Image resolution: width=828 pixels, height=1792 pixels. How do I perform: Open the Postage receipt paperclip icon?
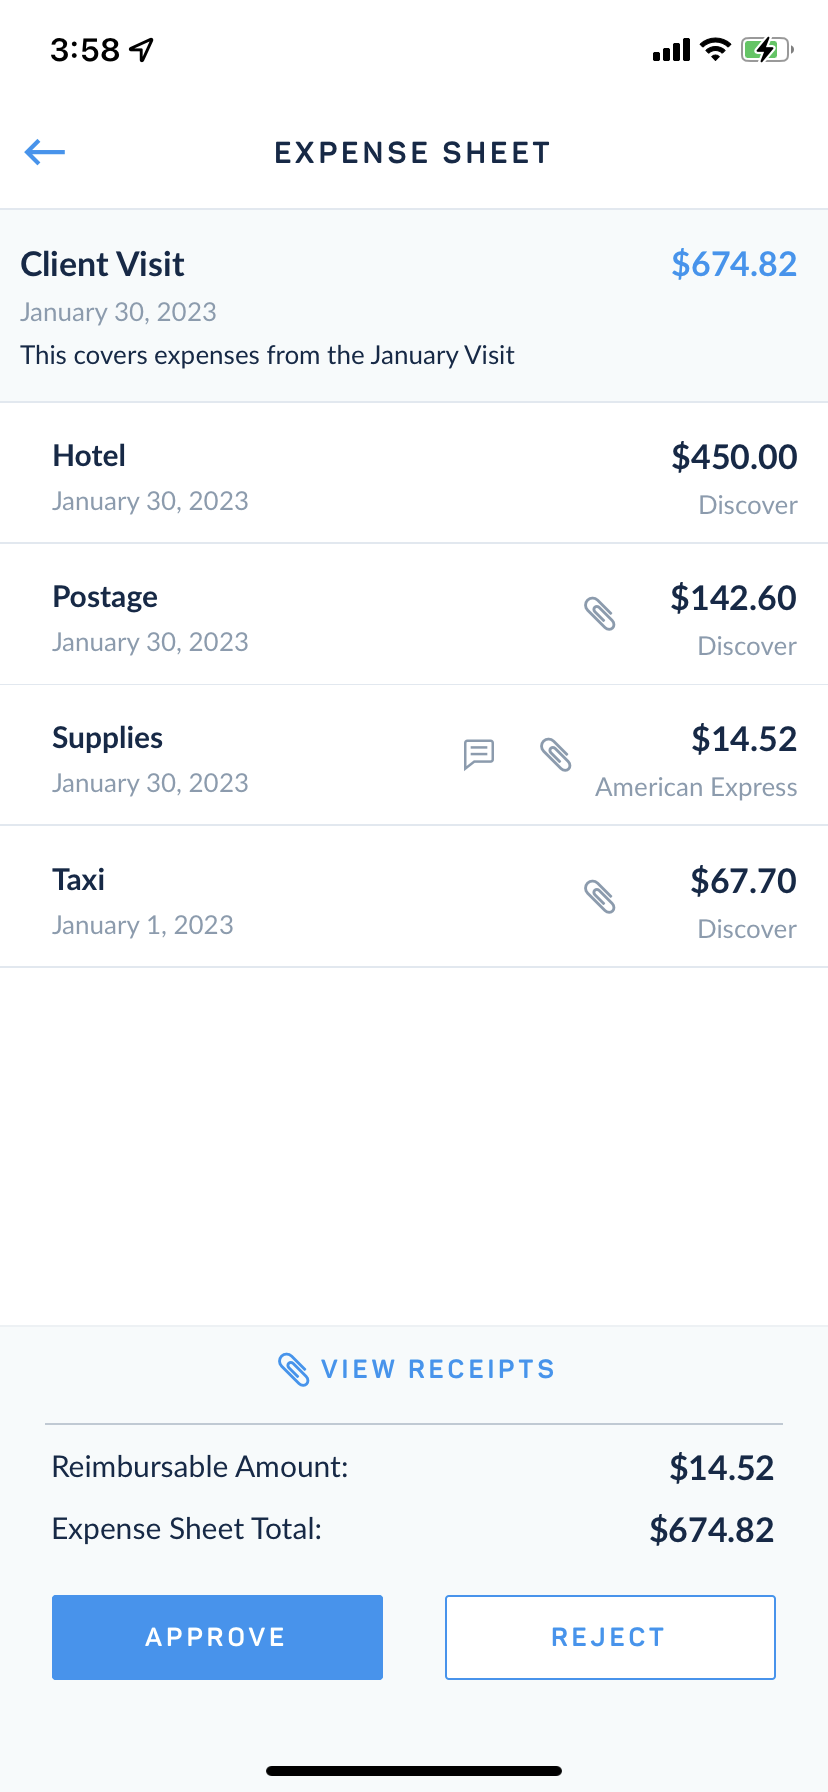600,614
